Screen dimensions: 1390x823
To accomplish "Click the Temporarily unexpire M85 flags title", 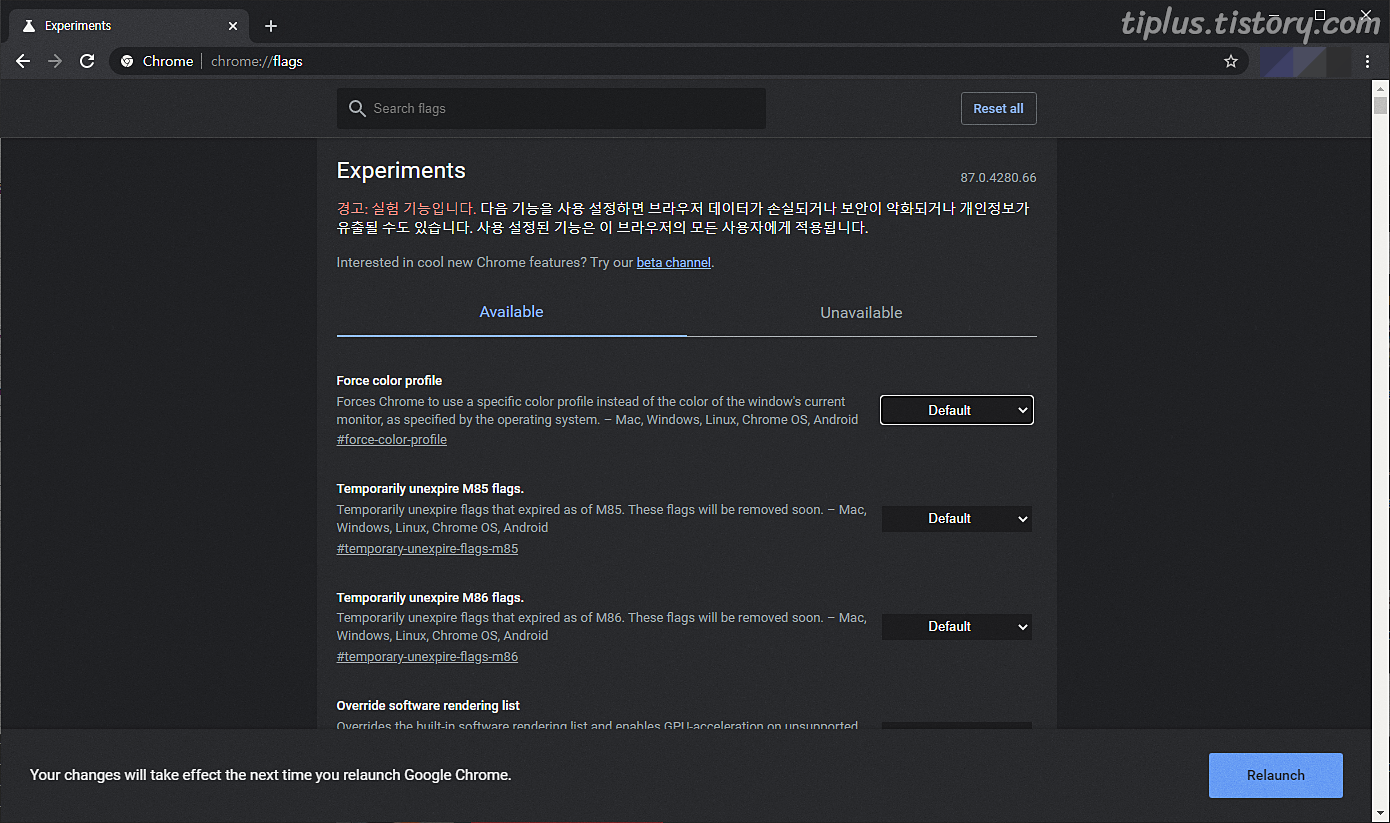I will 430,489.
